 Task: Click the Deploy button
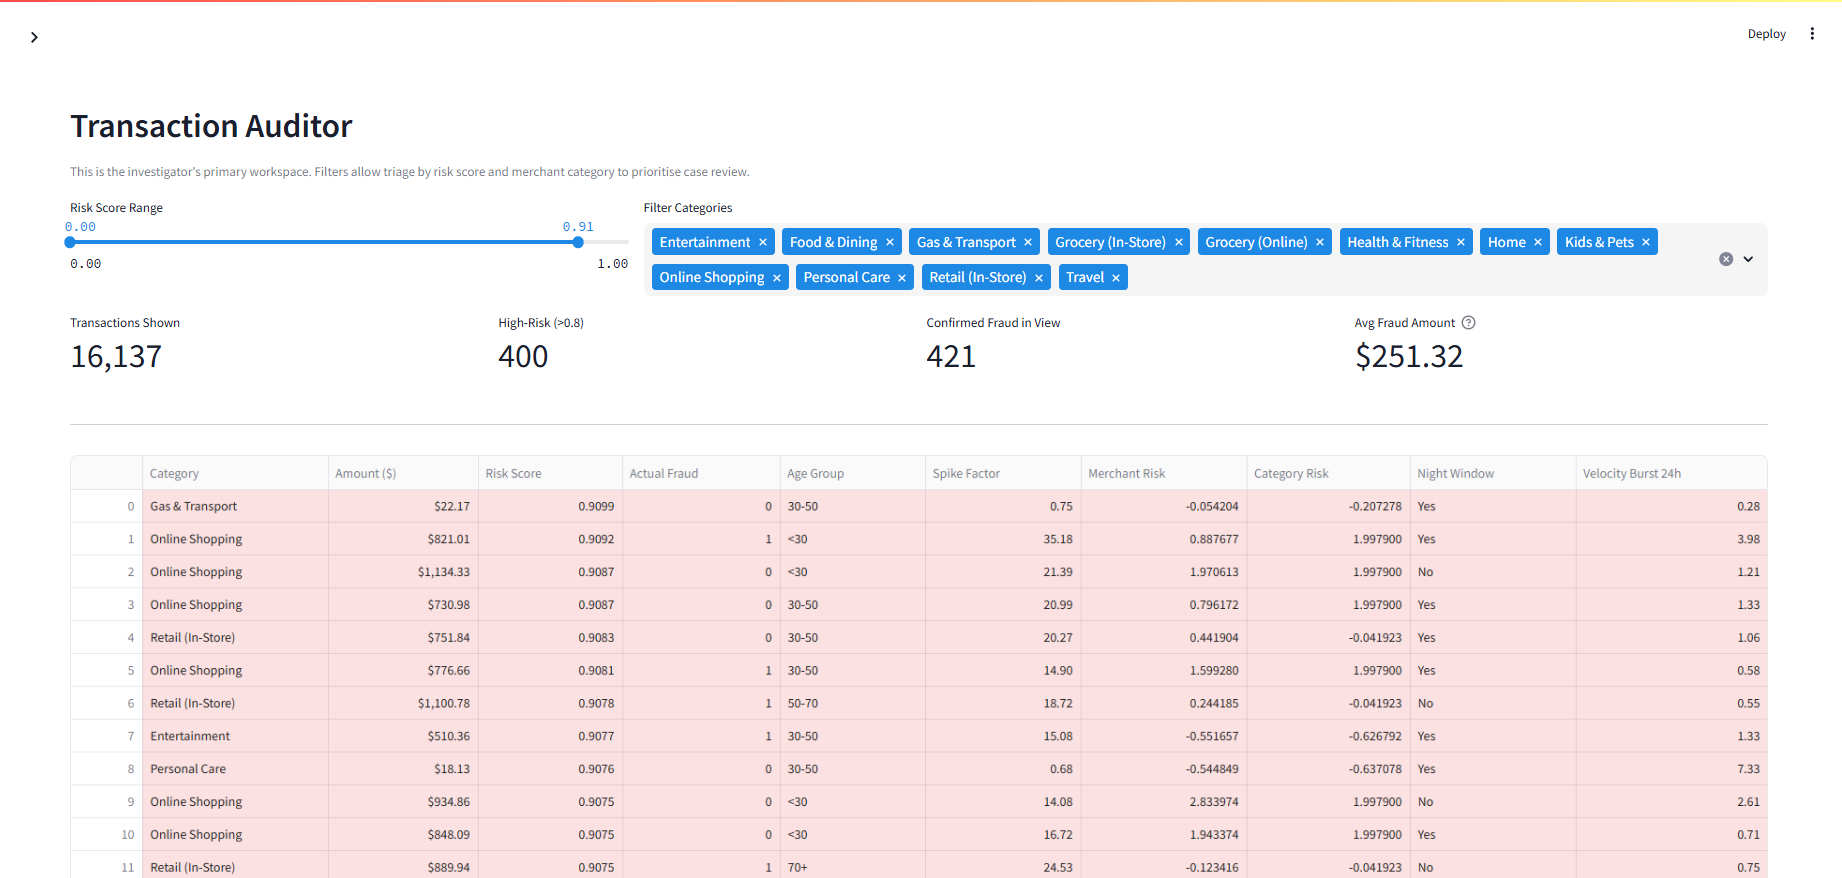pyautogui.click(x=1766, y=34)
